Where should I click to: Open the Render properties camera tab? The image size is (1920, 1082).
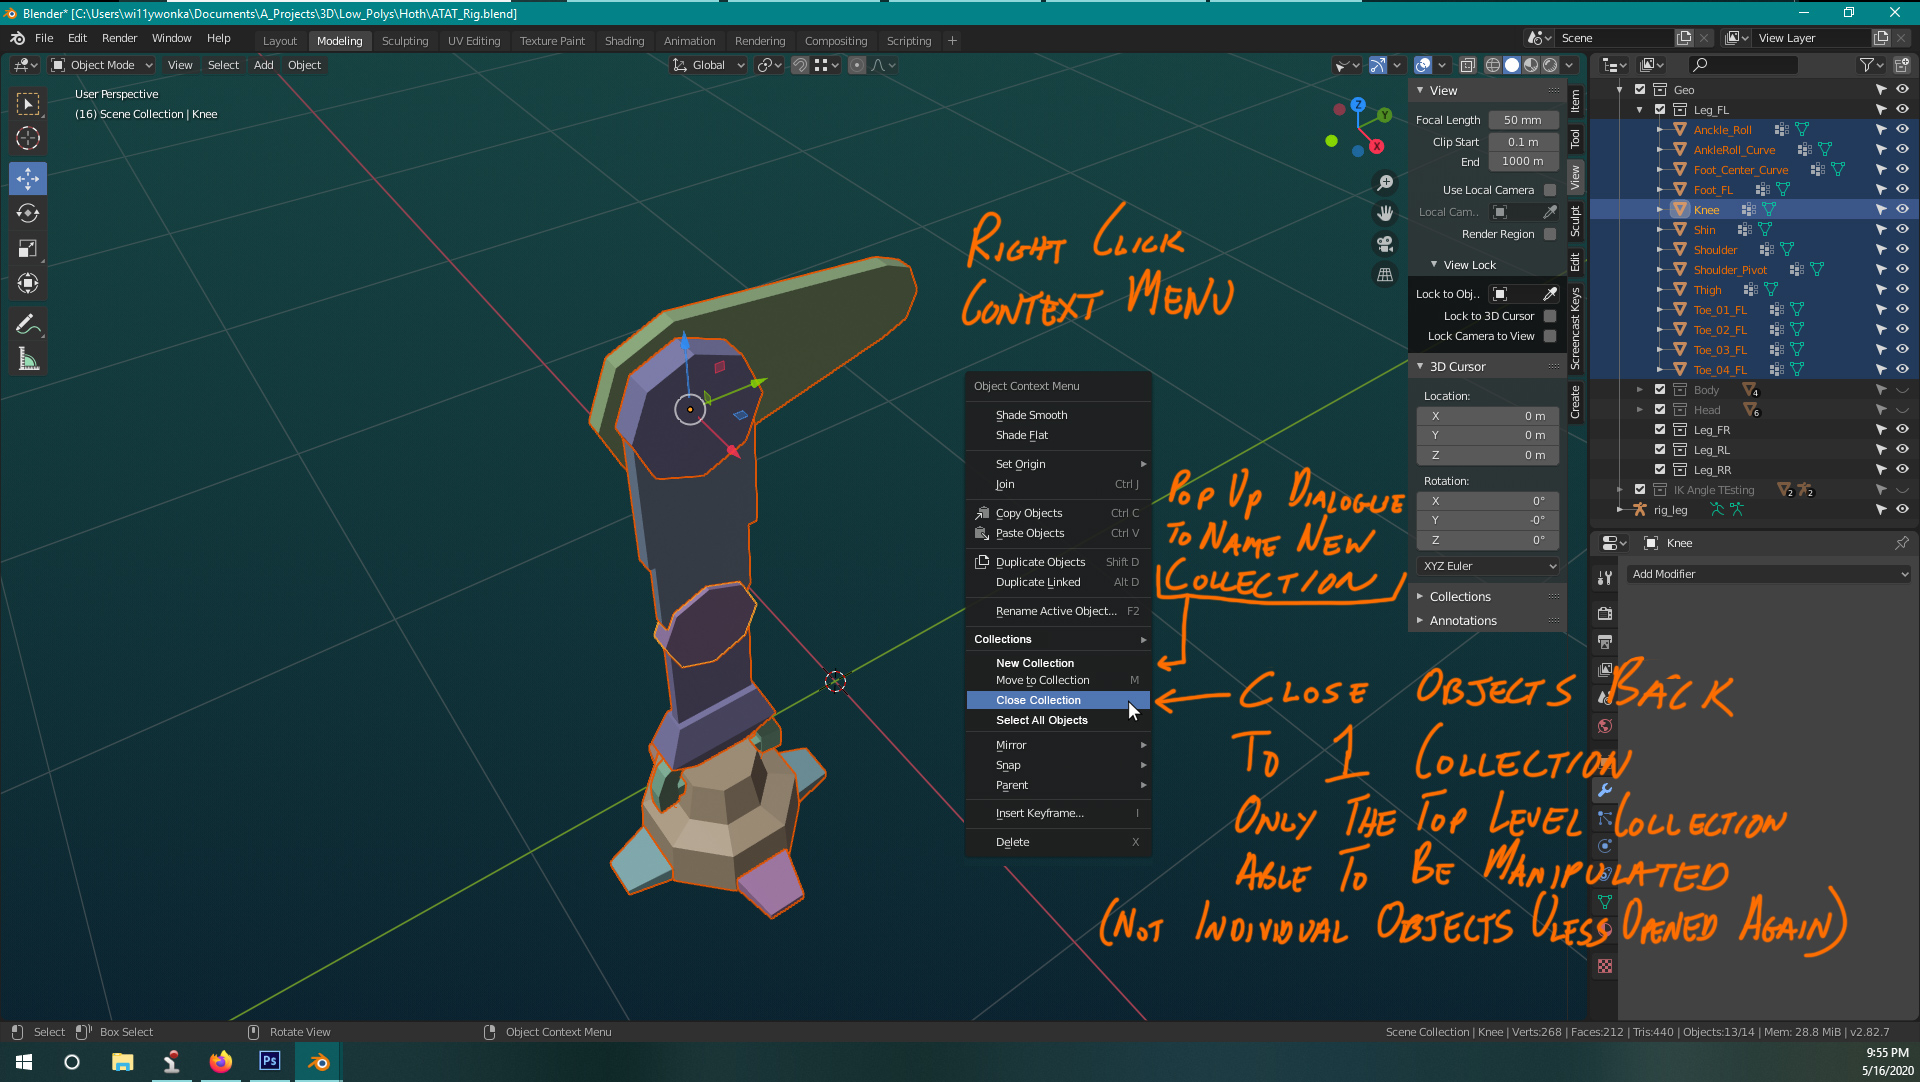(1605, 613)
